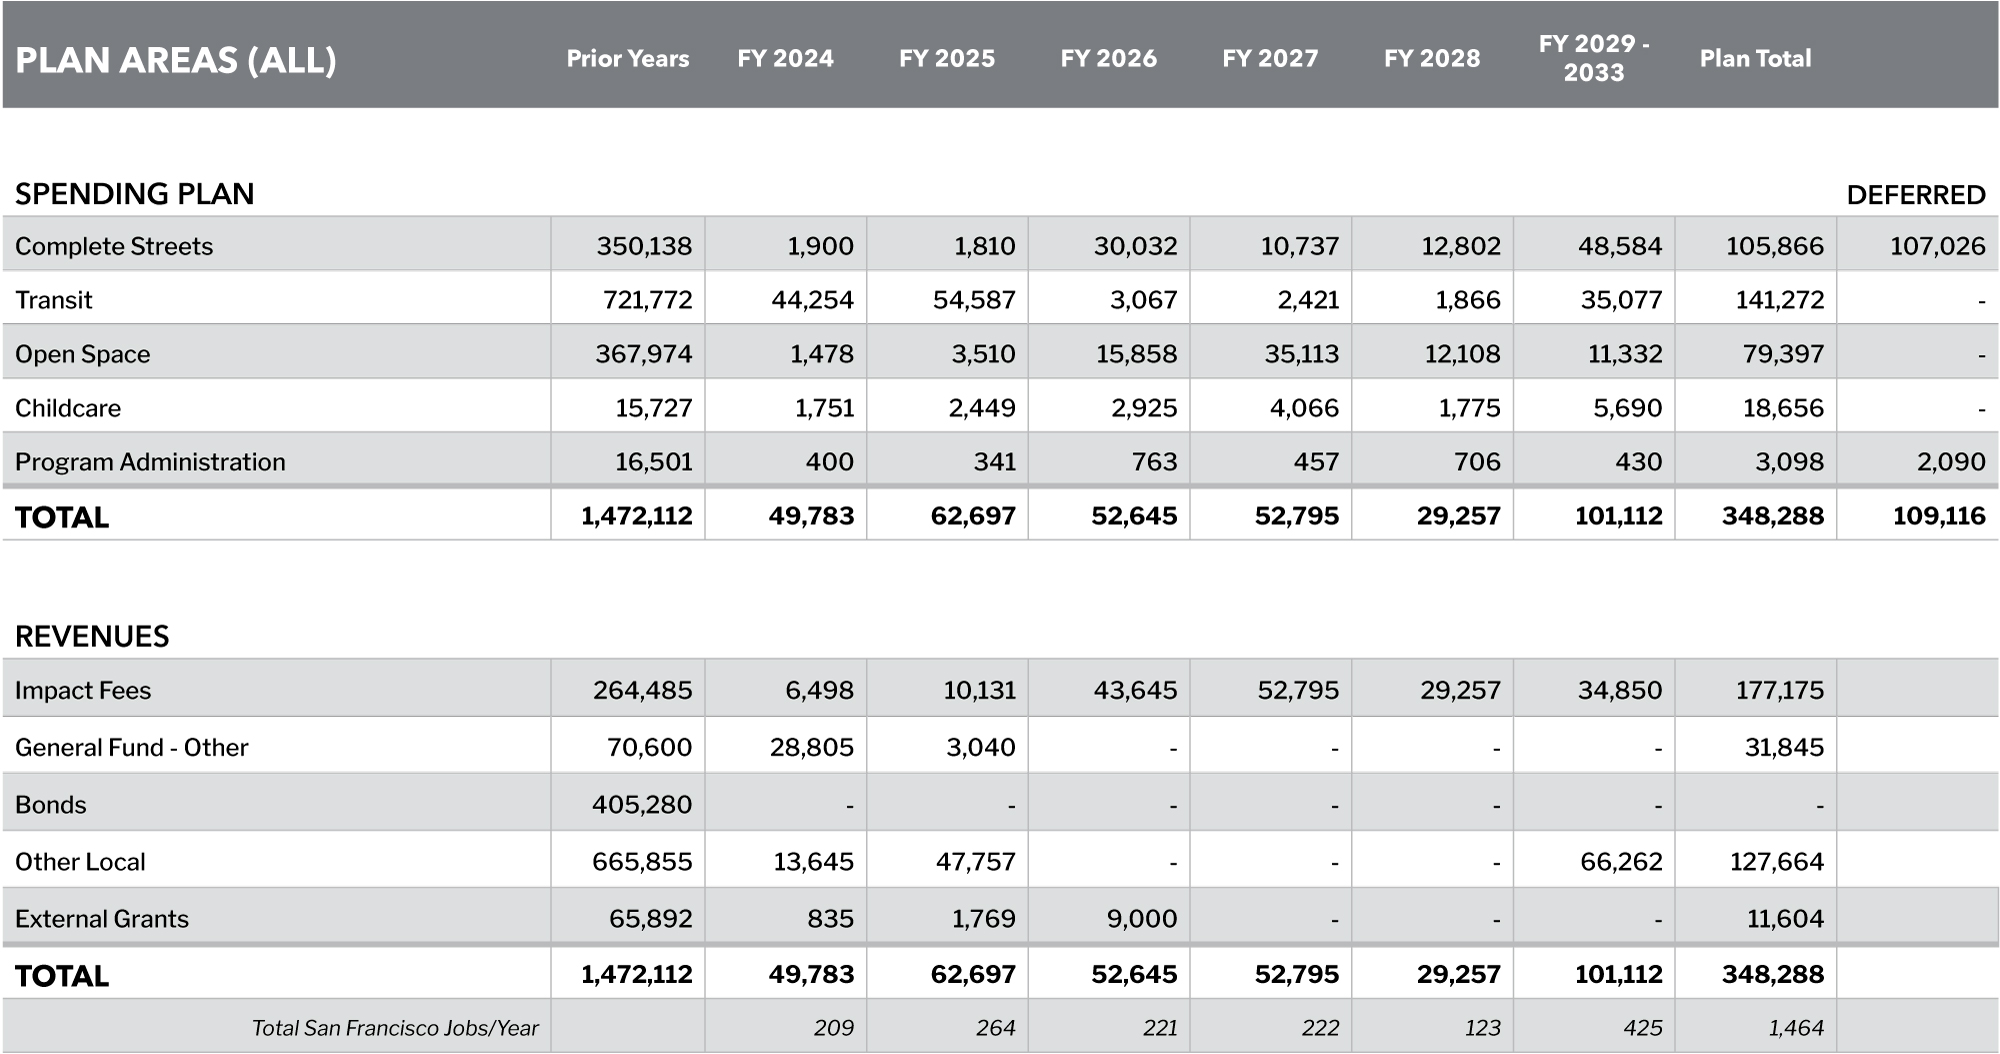The width and height of the screenshot is (2000, 1054).
Task: Click Complete Streets prior years value 350,138
Action: (644, 246)
